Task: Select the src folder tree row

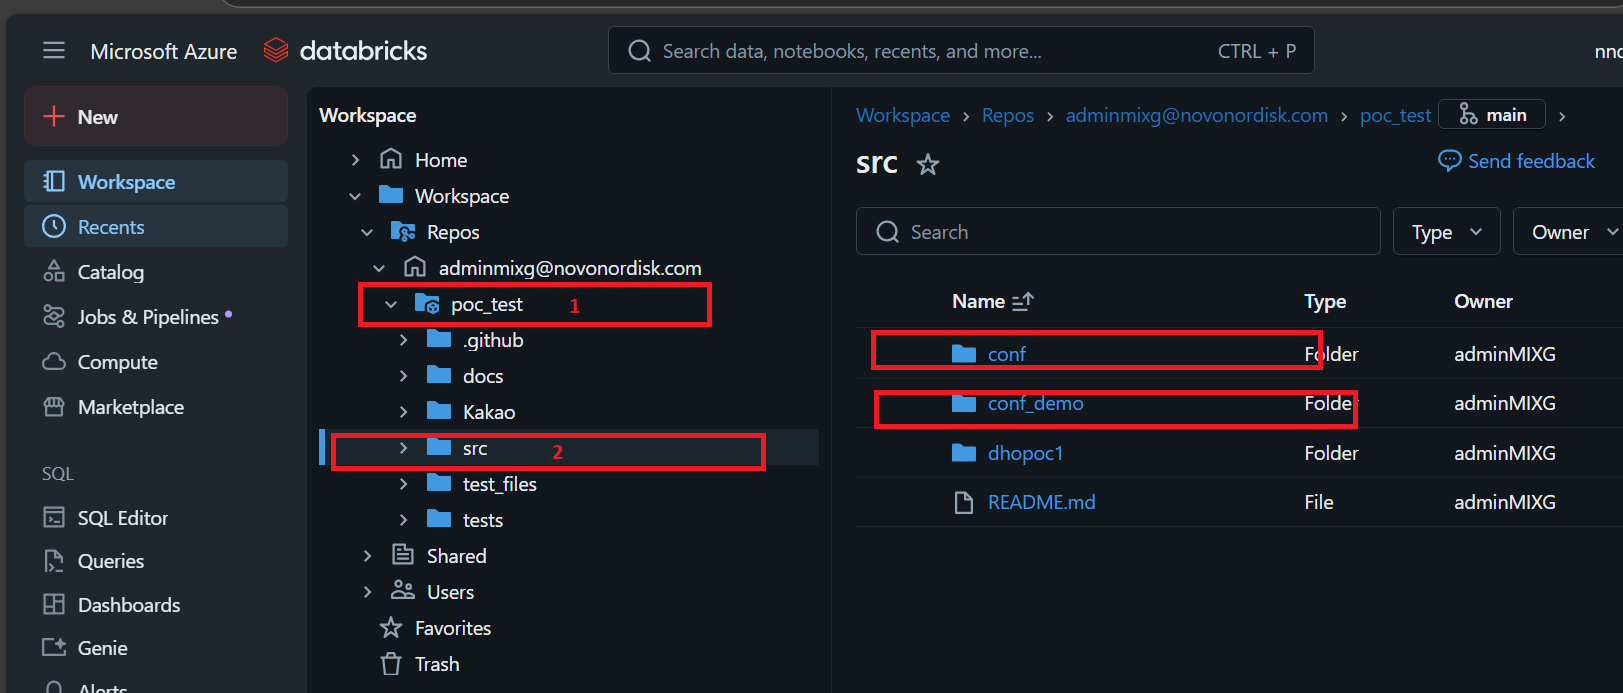Action: [569, 448]
